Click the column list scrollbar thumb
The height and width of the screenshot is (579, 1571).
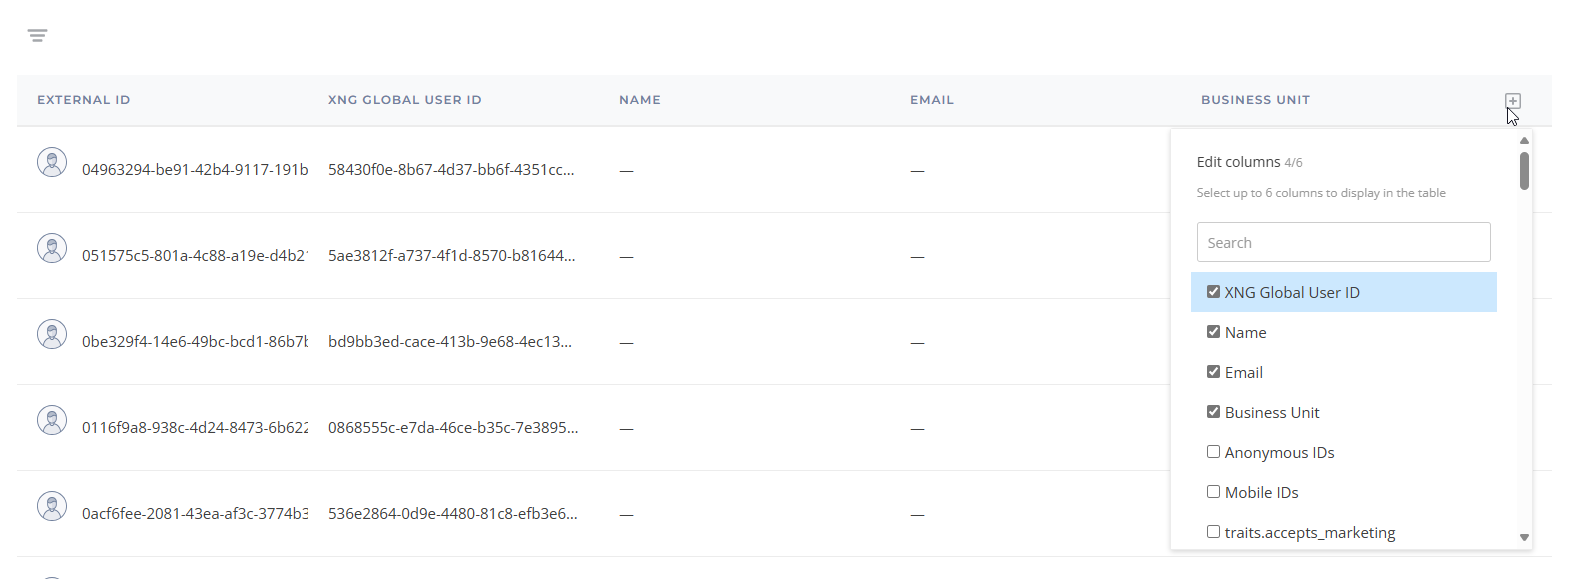pos(1524,170)
